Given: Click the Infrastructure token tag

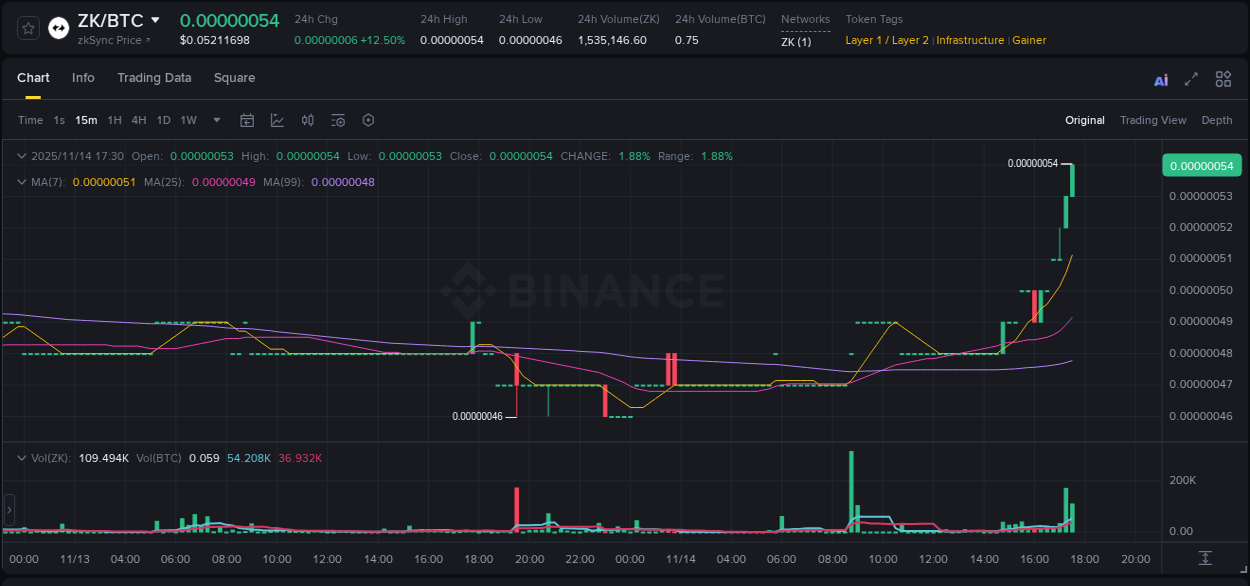Looking at the screenshot, I should [x=969, y=40].
